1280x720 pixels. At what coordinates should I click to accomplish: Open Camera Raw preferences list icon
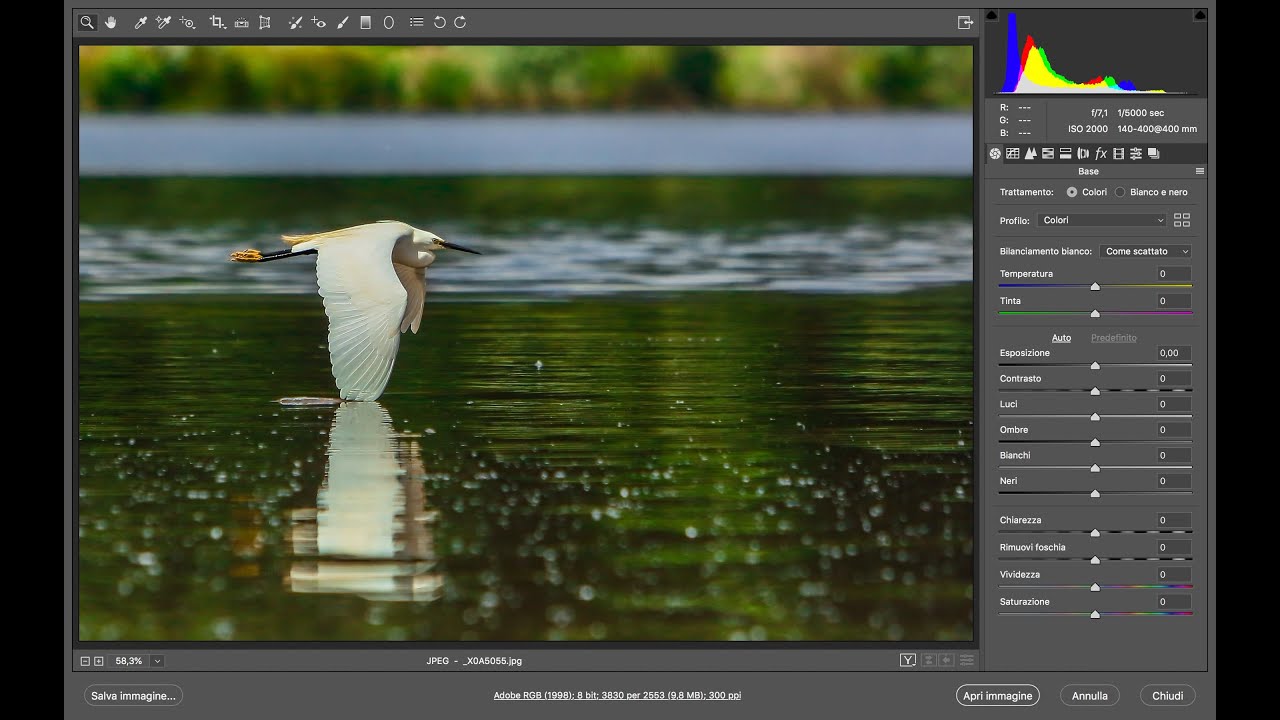(416, 22)
